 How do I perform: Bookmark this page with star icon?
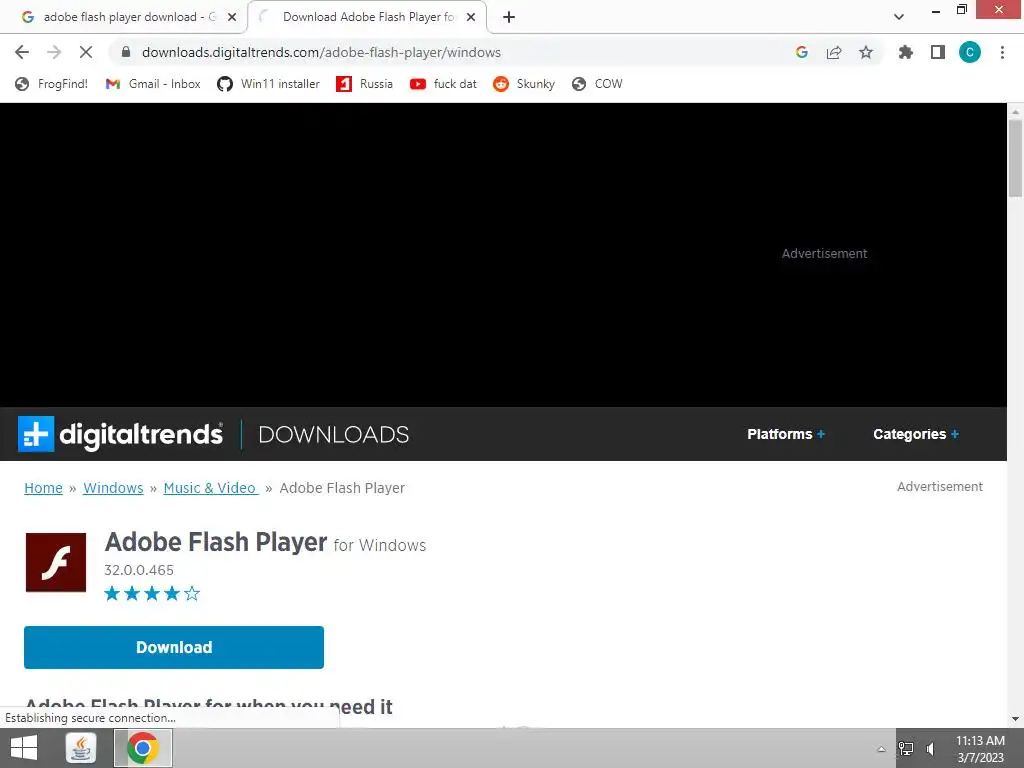pos(866,52)
